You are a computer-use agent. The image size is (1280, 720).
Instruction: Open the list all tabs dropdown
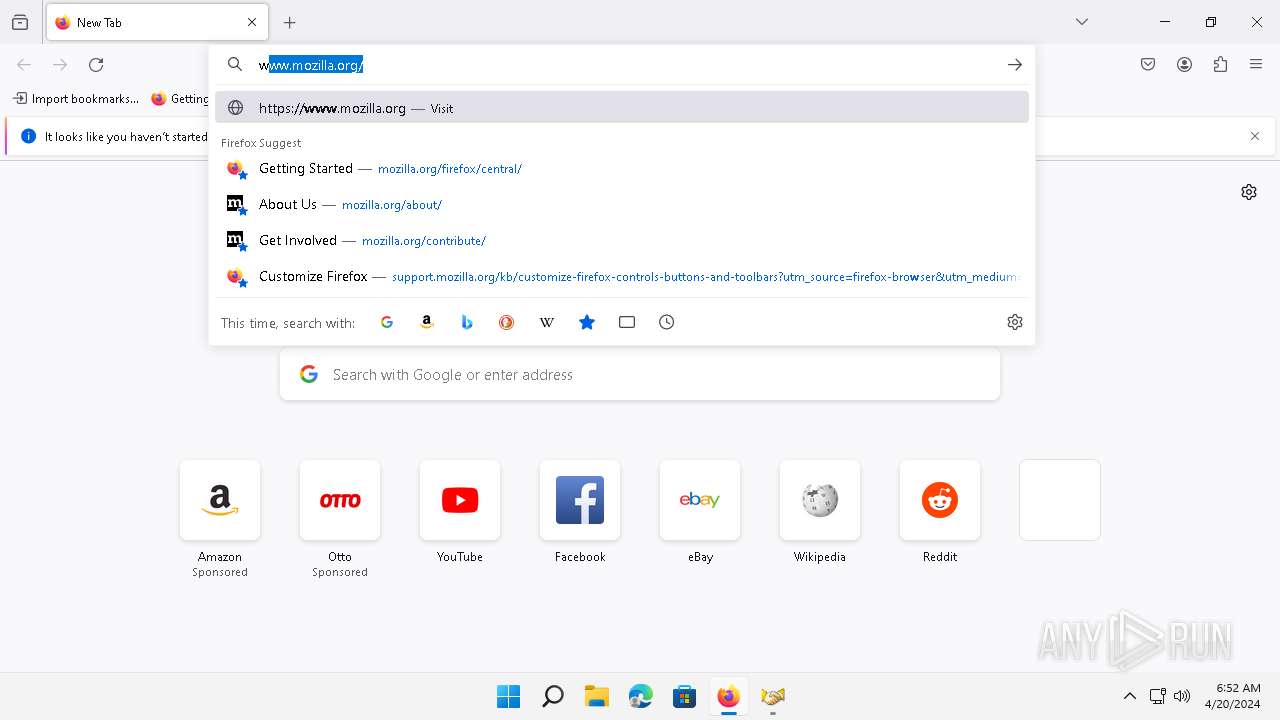[x=1082, y=22]
